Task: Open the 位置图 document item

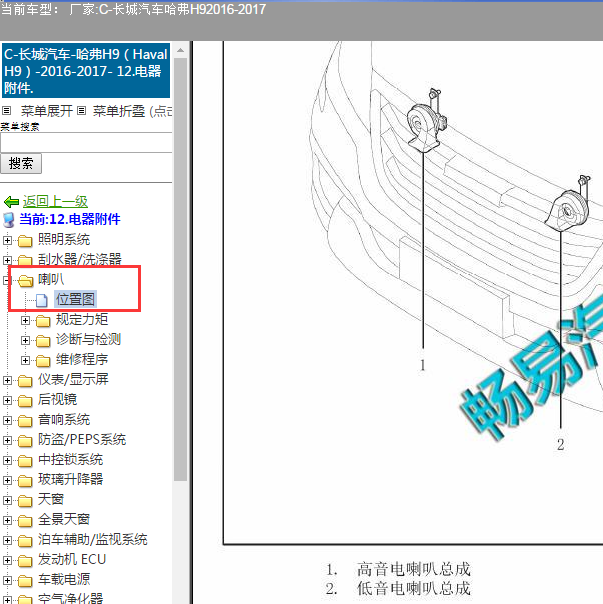Action: coord(75,299)
